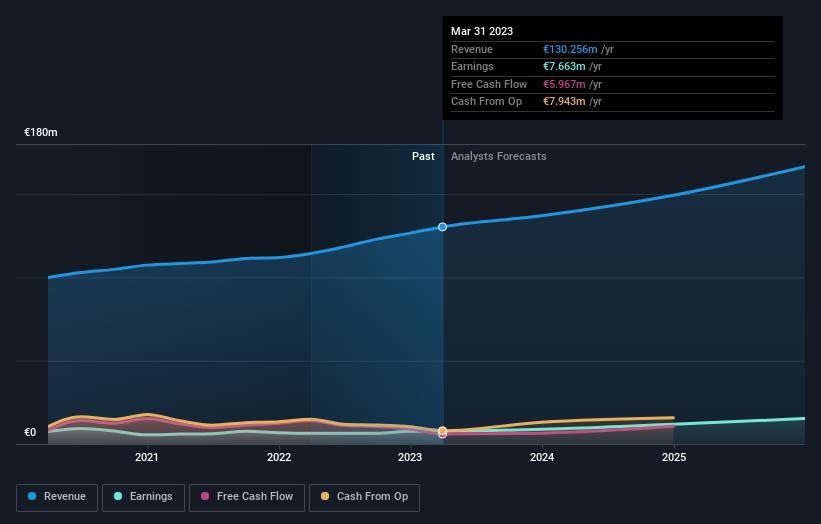Click the 2024 axis label

coord(542,457)
